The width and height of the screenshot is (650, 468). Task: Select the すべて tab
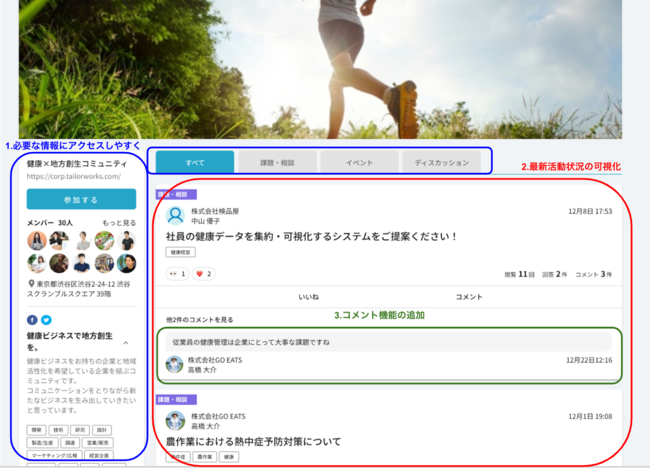[195, 161]
